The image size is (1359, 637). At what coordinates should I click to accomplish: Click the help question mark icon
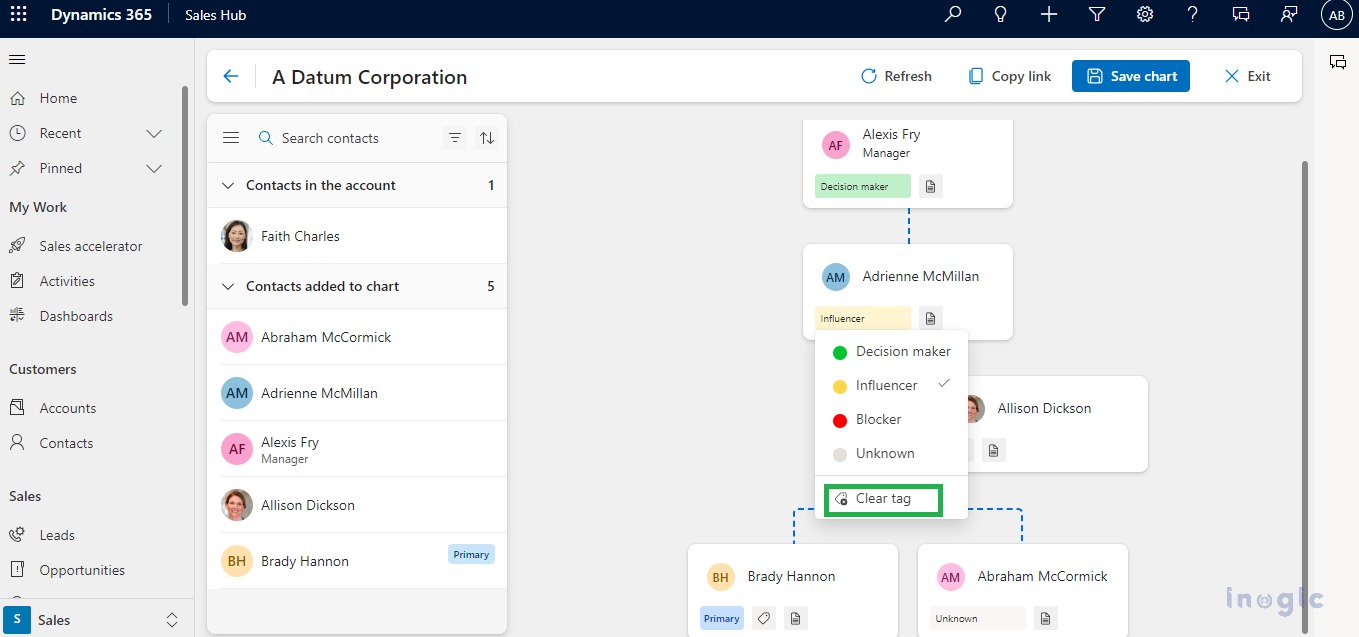pyautogui.click(x=1193, y=14)
